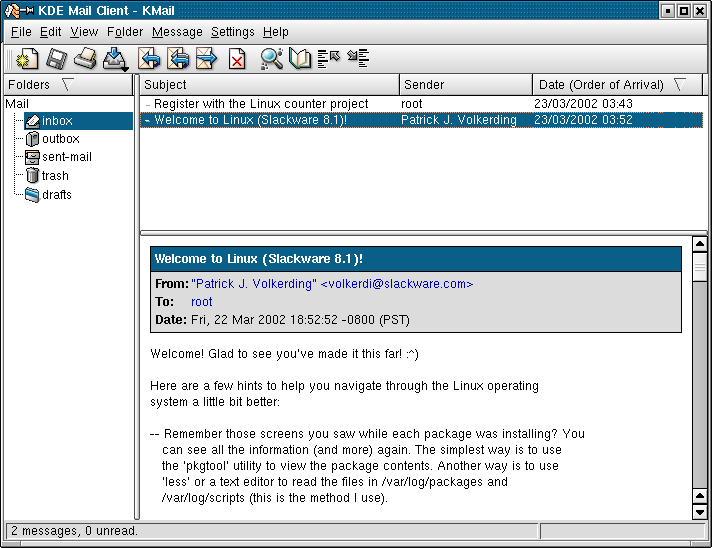Screen dimensions: 712x548
Task: Open the Settings menu
Action: 232,32
